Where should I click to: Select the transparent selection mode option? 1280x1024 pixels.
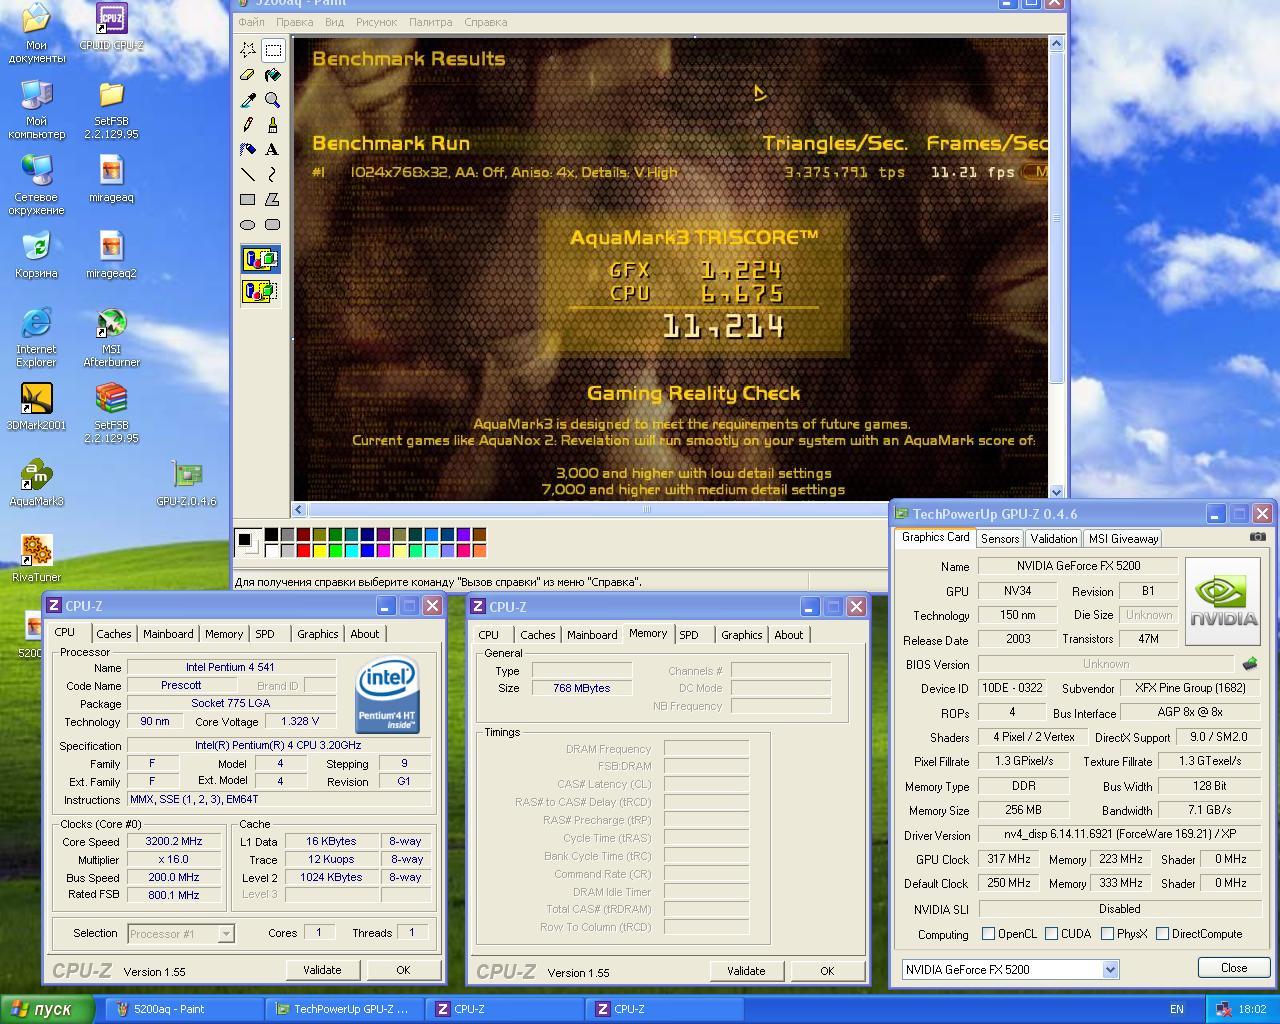click(260, 291)
